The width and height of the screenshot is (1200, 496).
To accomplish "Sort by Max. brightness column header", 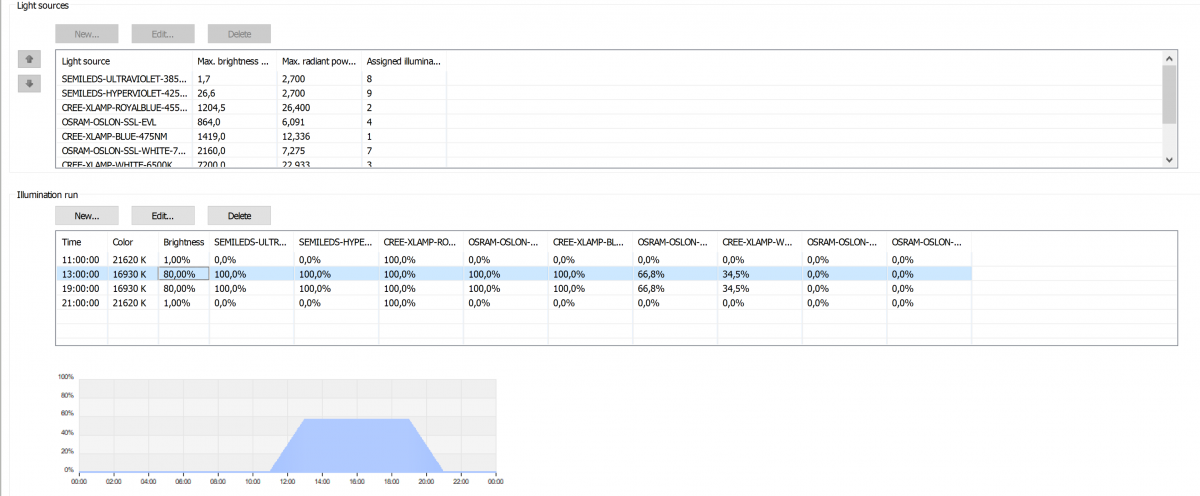I will (x=235, y=61).
